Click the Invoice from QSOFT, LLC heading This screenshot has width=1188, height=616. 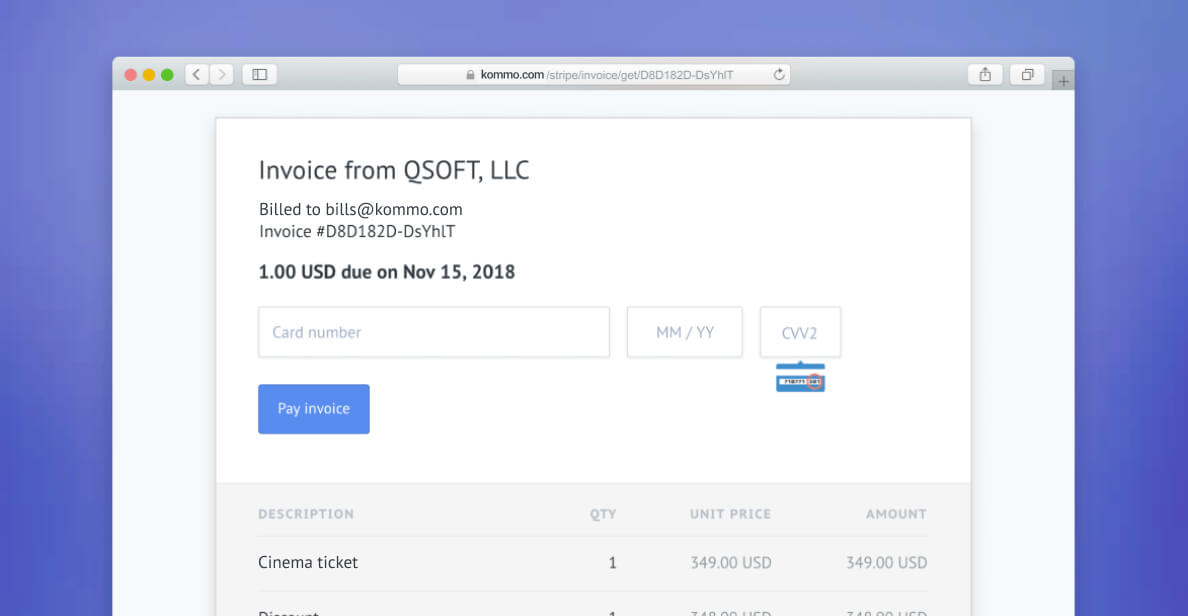[x=394, y=170]
